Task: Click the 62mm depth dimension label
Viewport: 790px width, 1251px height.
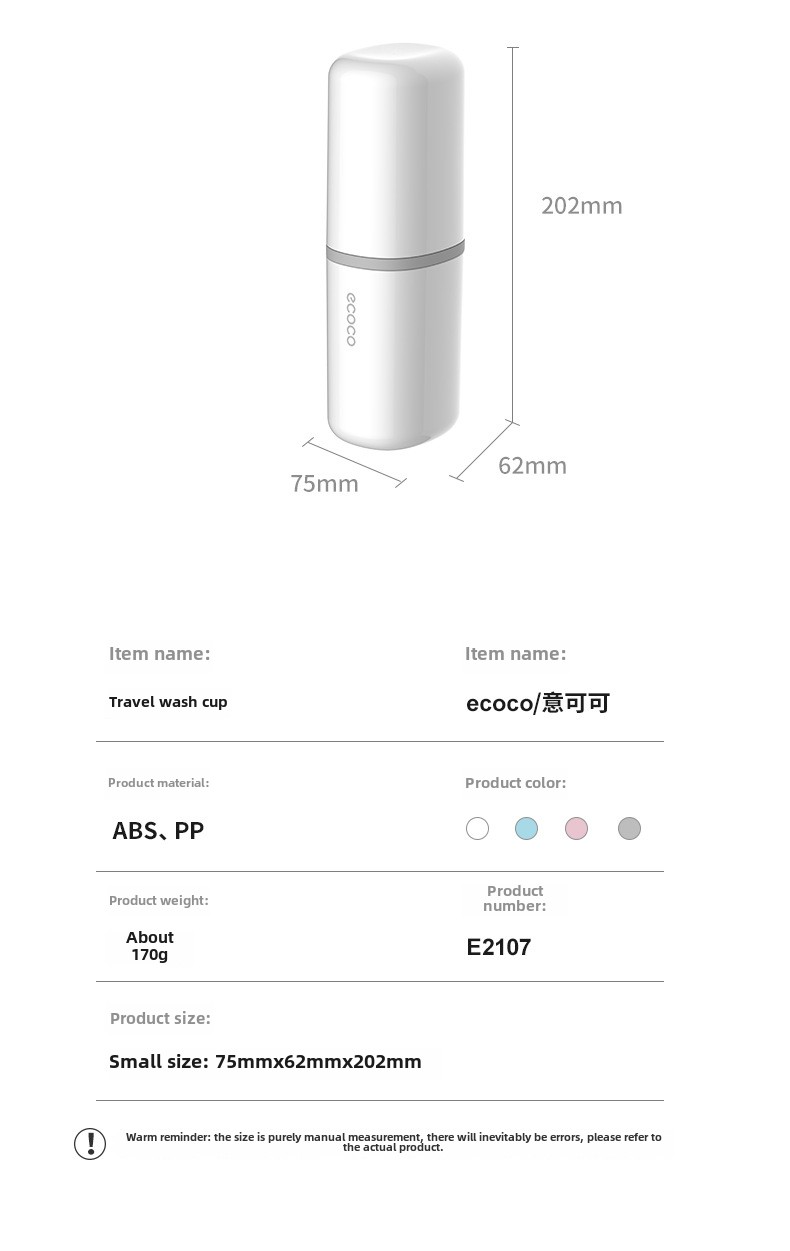Action: click(x=532, y=465)
